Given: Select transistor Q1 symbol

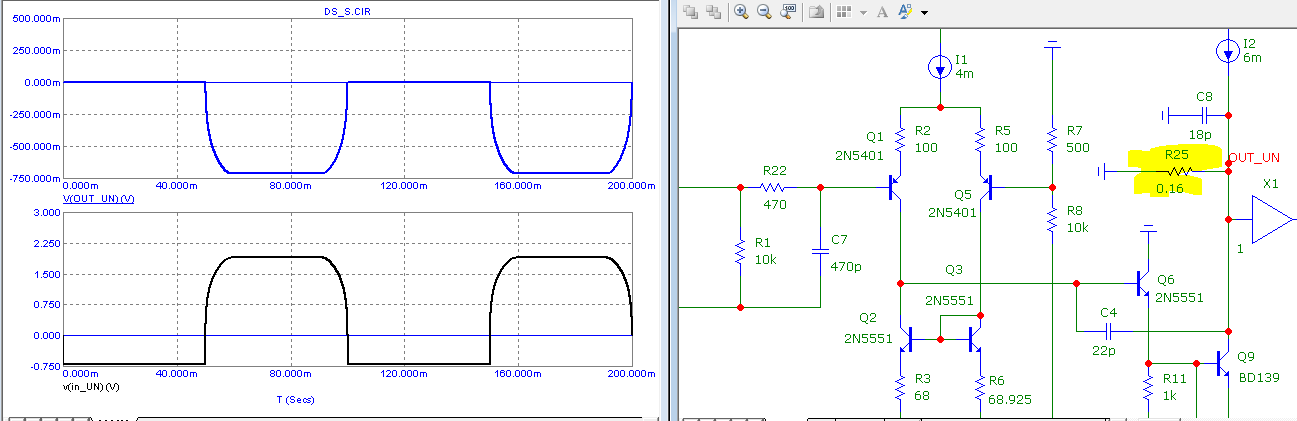Looking at the screenshot, I should point(894,188).
